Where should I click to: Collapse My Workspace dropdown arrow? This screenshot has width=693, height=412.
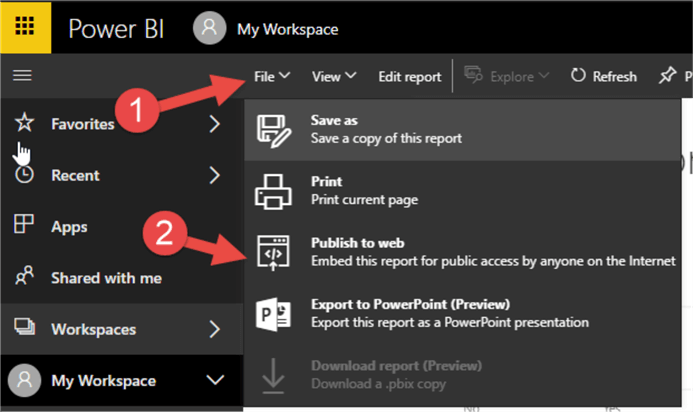(x=214, y=380)
